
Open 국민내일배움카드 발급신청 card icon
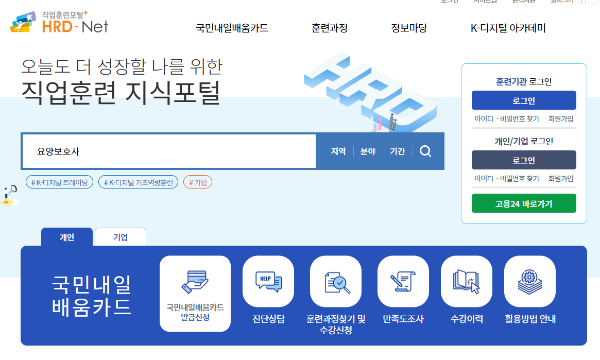195,293
